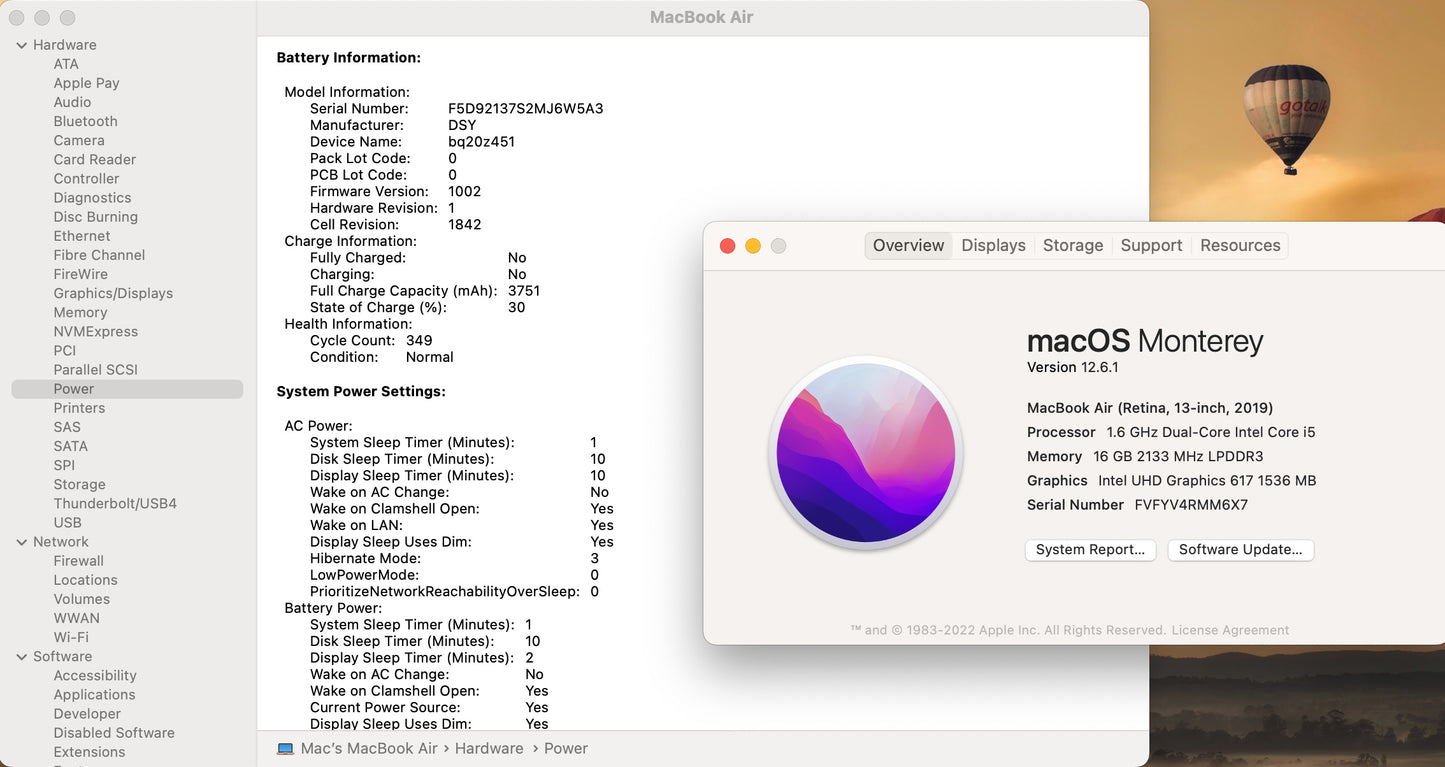Viewport: 1445px width, 767px height.
Task: Click the Mac serial number FVFYV4RMM6X7
Action: click(1191, 505)
